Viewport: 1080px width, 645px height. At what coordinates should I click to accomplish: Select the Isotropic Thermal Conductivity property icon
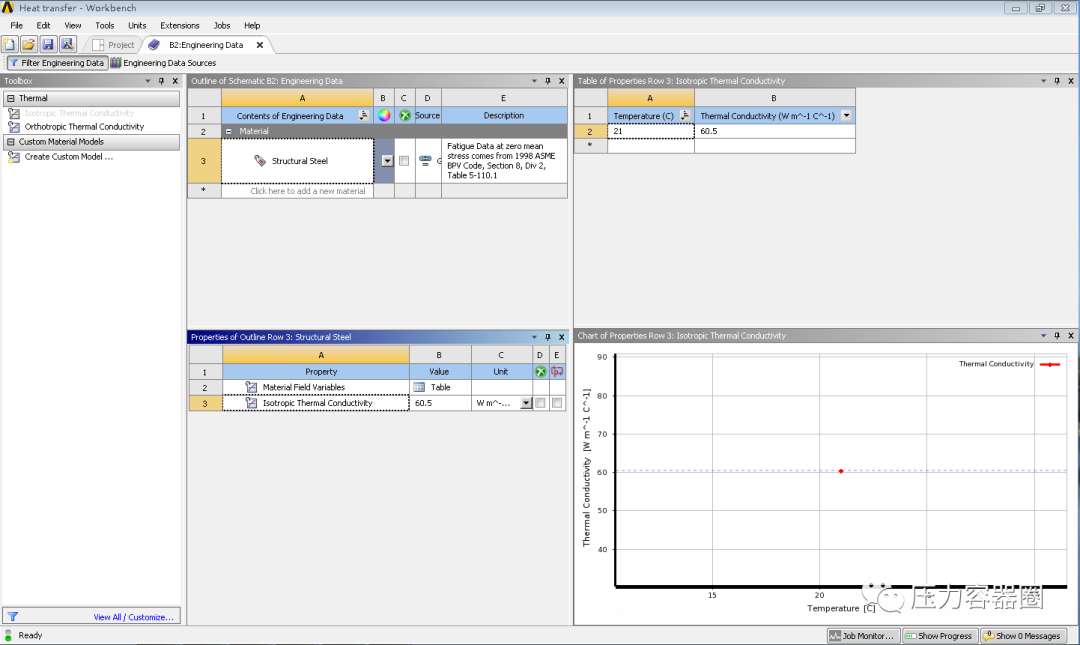pos(251,401)
